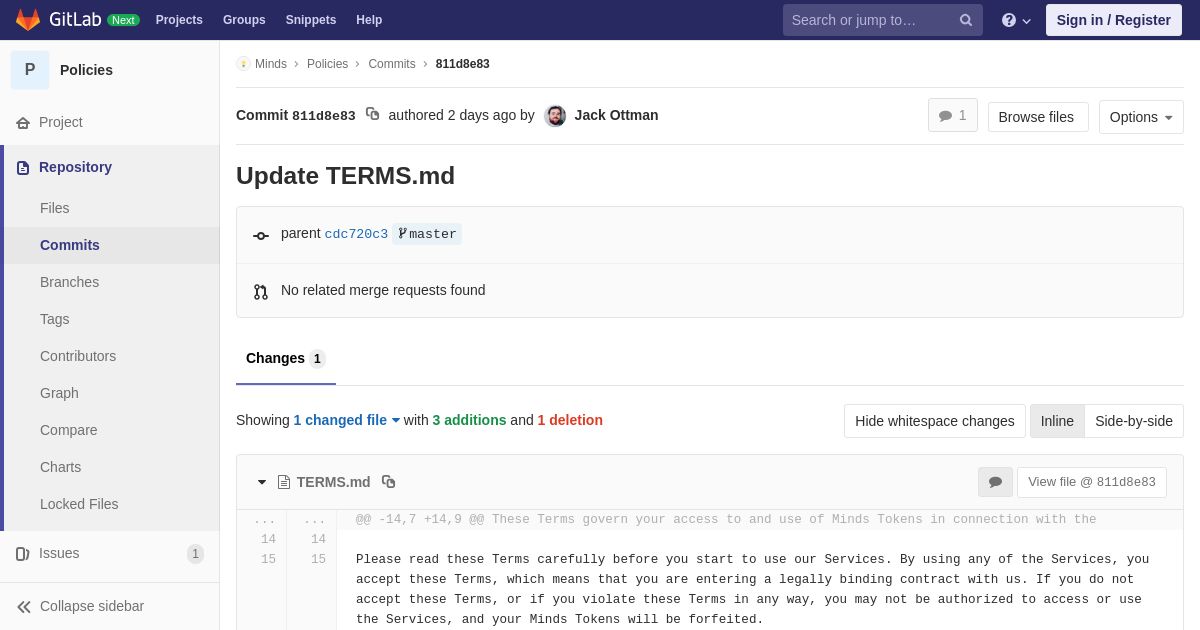Open Commits in Repository sidebar
Viewport: 1200px width, 630px height.
[x=70, y=245]
